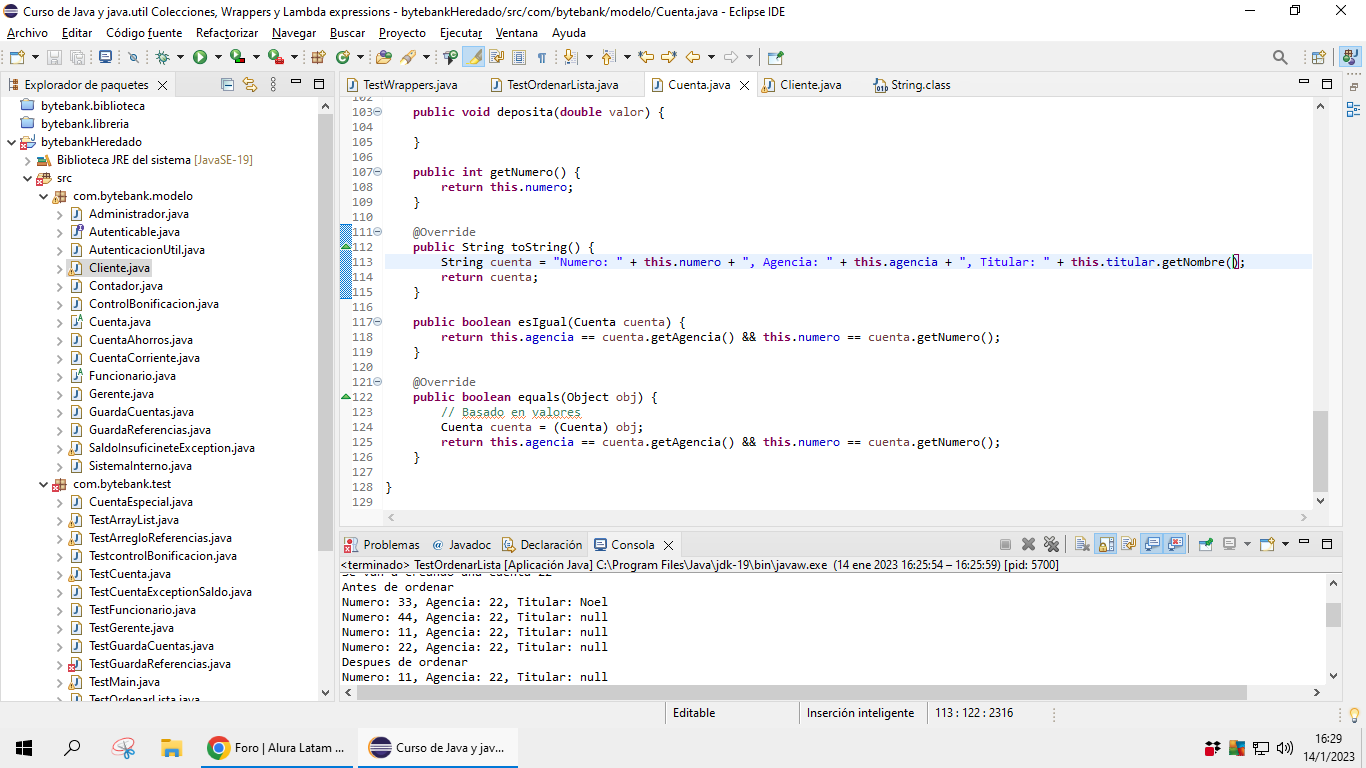Toggle show console on standard error
The image size is (1366, 768).
(1175, 545)
